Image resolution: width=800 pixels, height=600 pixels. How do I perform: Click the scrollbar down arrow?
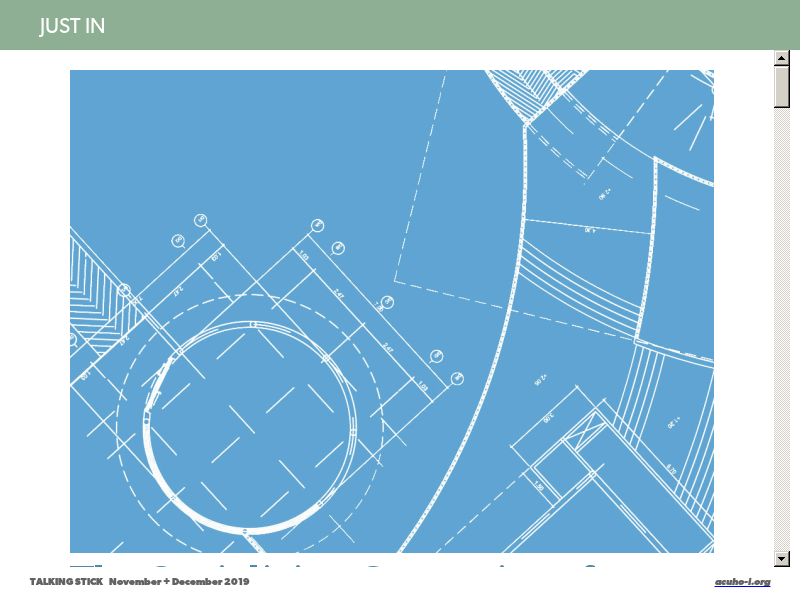(782, 558)
